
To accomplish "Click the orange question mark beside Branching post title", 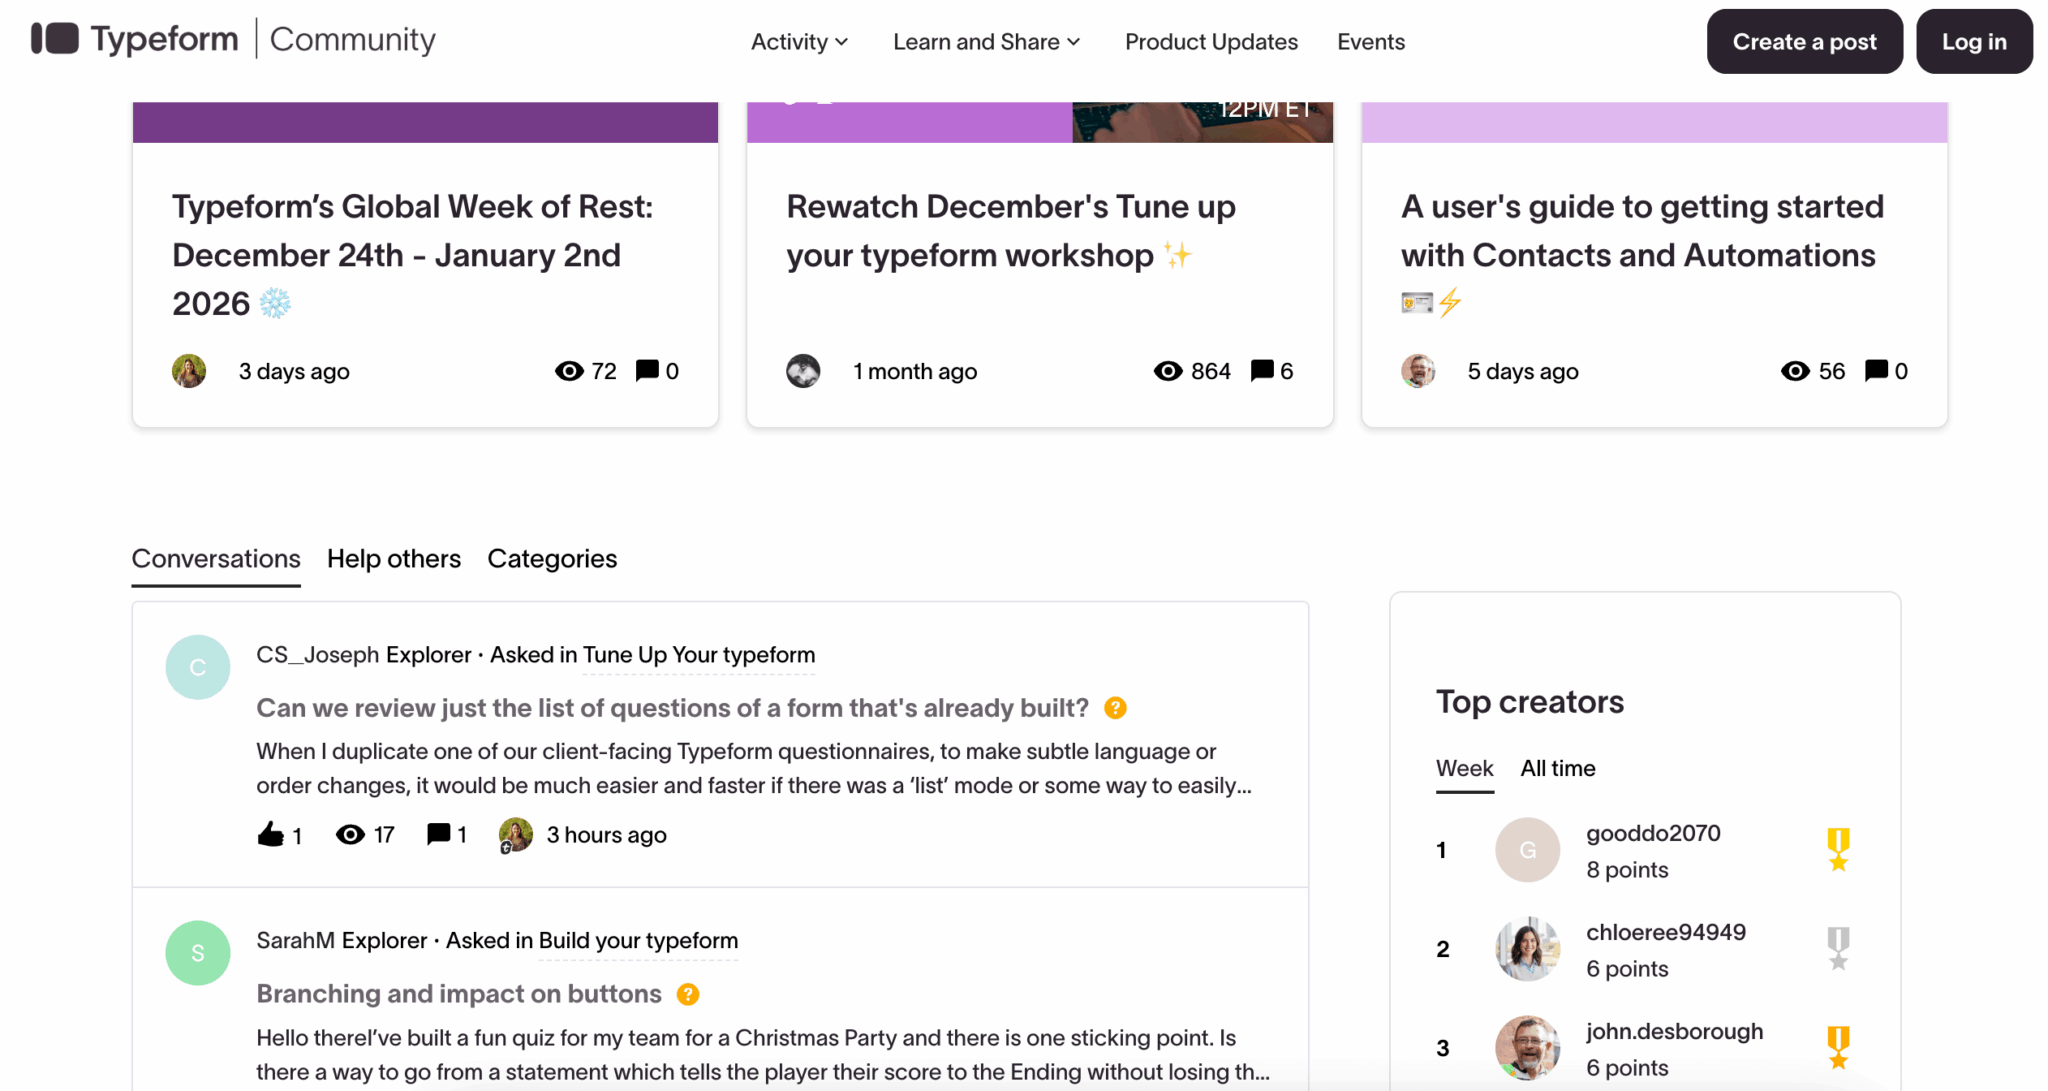I will (x=687, y=994).
